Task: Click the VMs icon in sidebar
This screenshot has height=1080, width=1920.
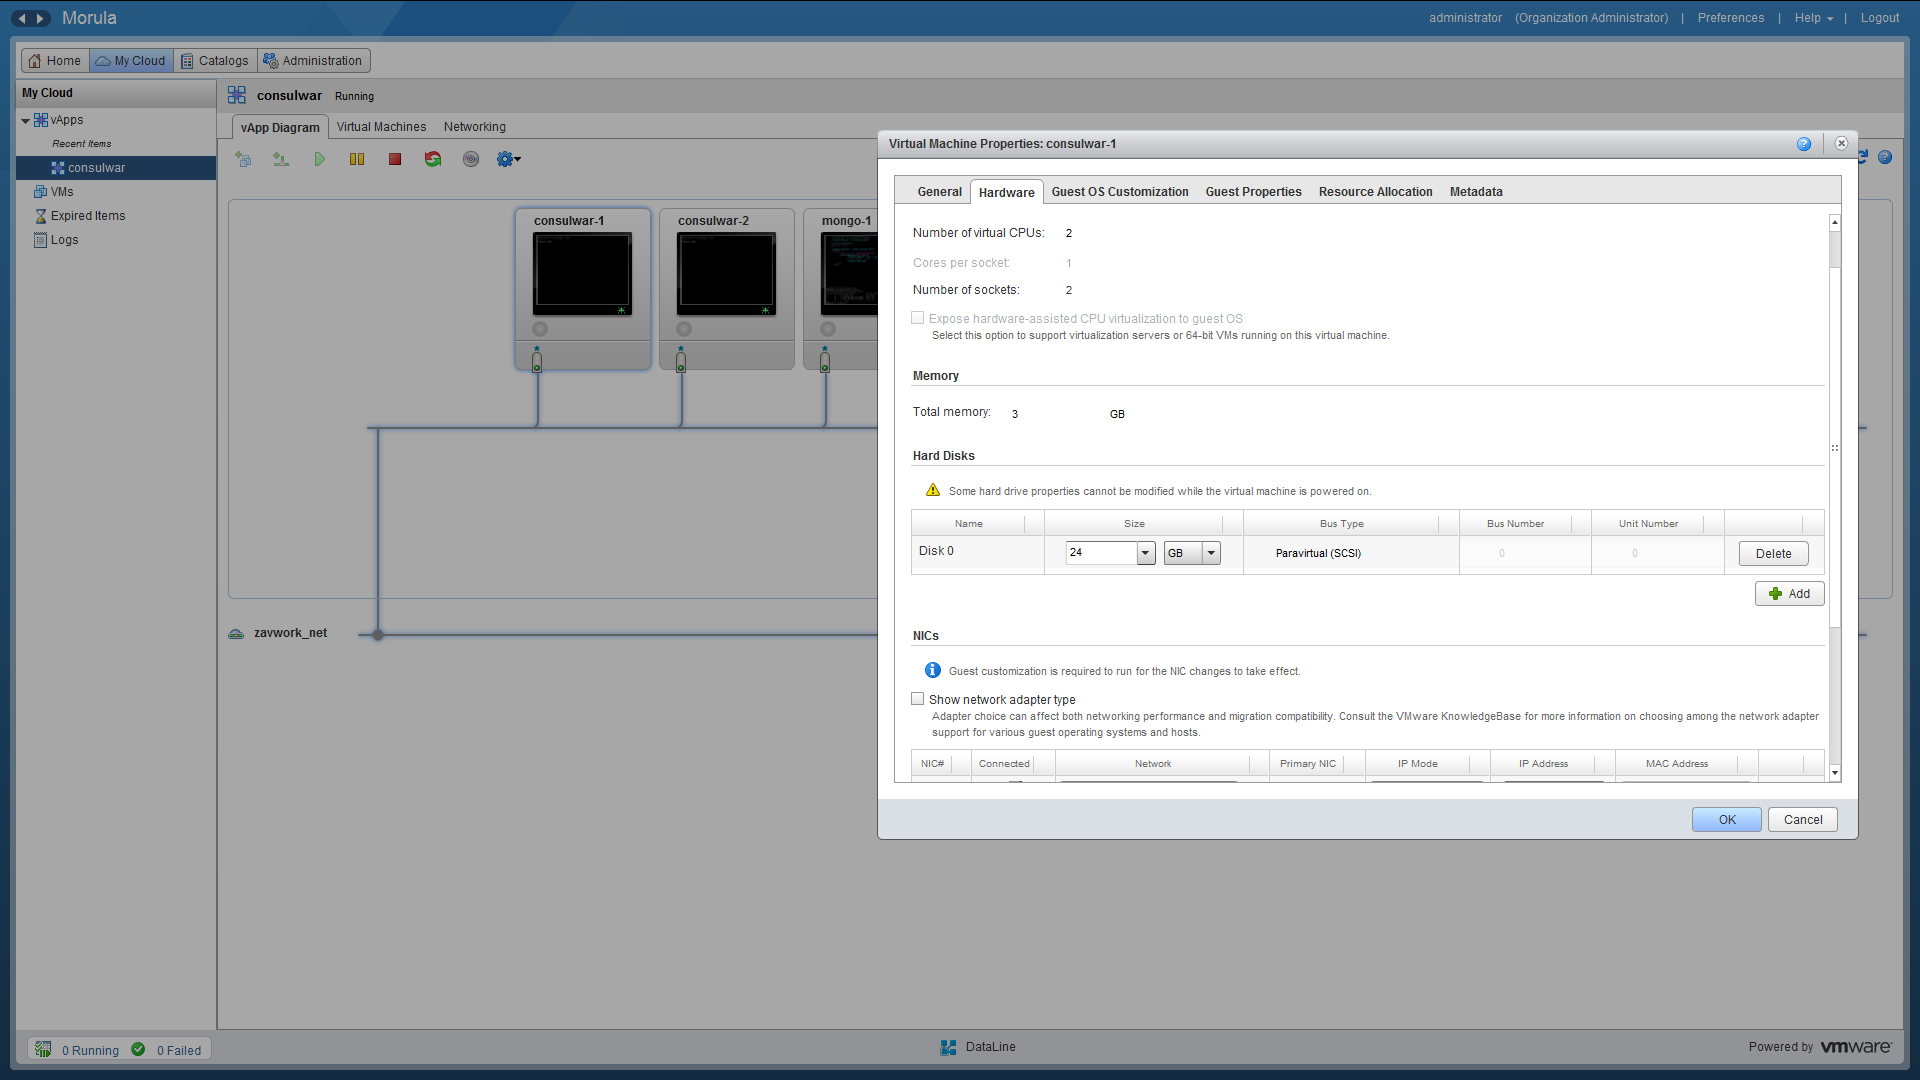Action: 41,192
